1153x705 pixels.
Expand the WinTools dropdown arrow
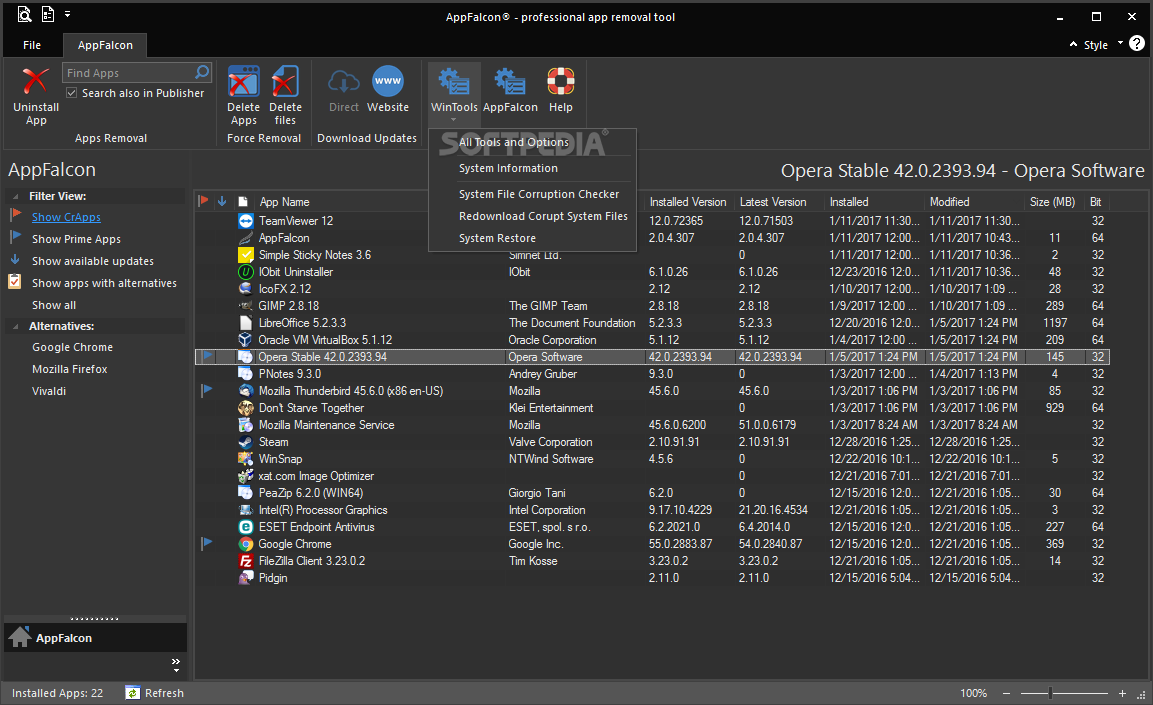454,120
